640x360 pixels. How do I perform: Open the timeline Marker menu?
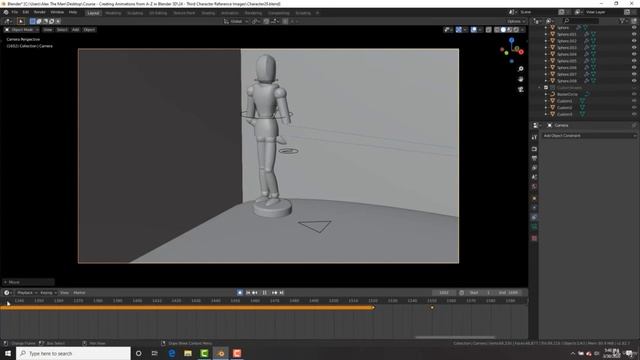pyautogui.click(x=79, y=293)
